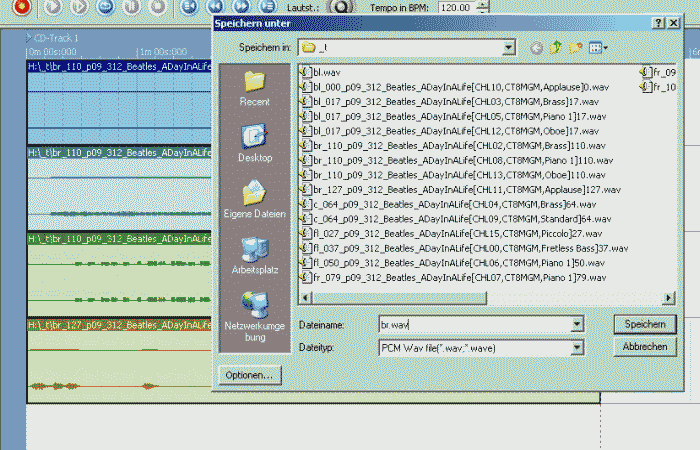Open the Optionen... settings button
The width and height of the screenshot is (700, 450).
click(x=250, y=375)
